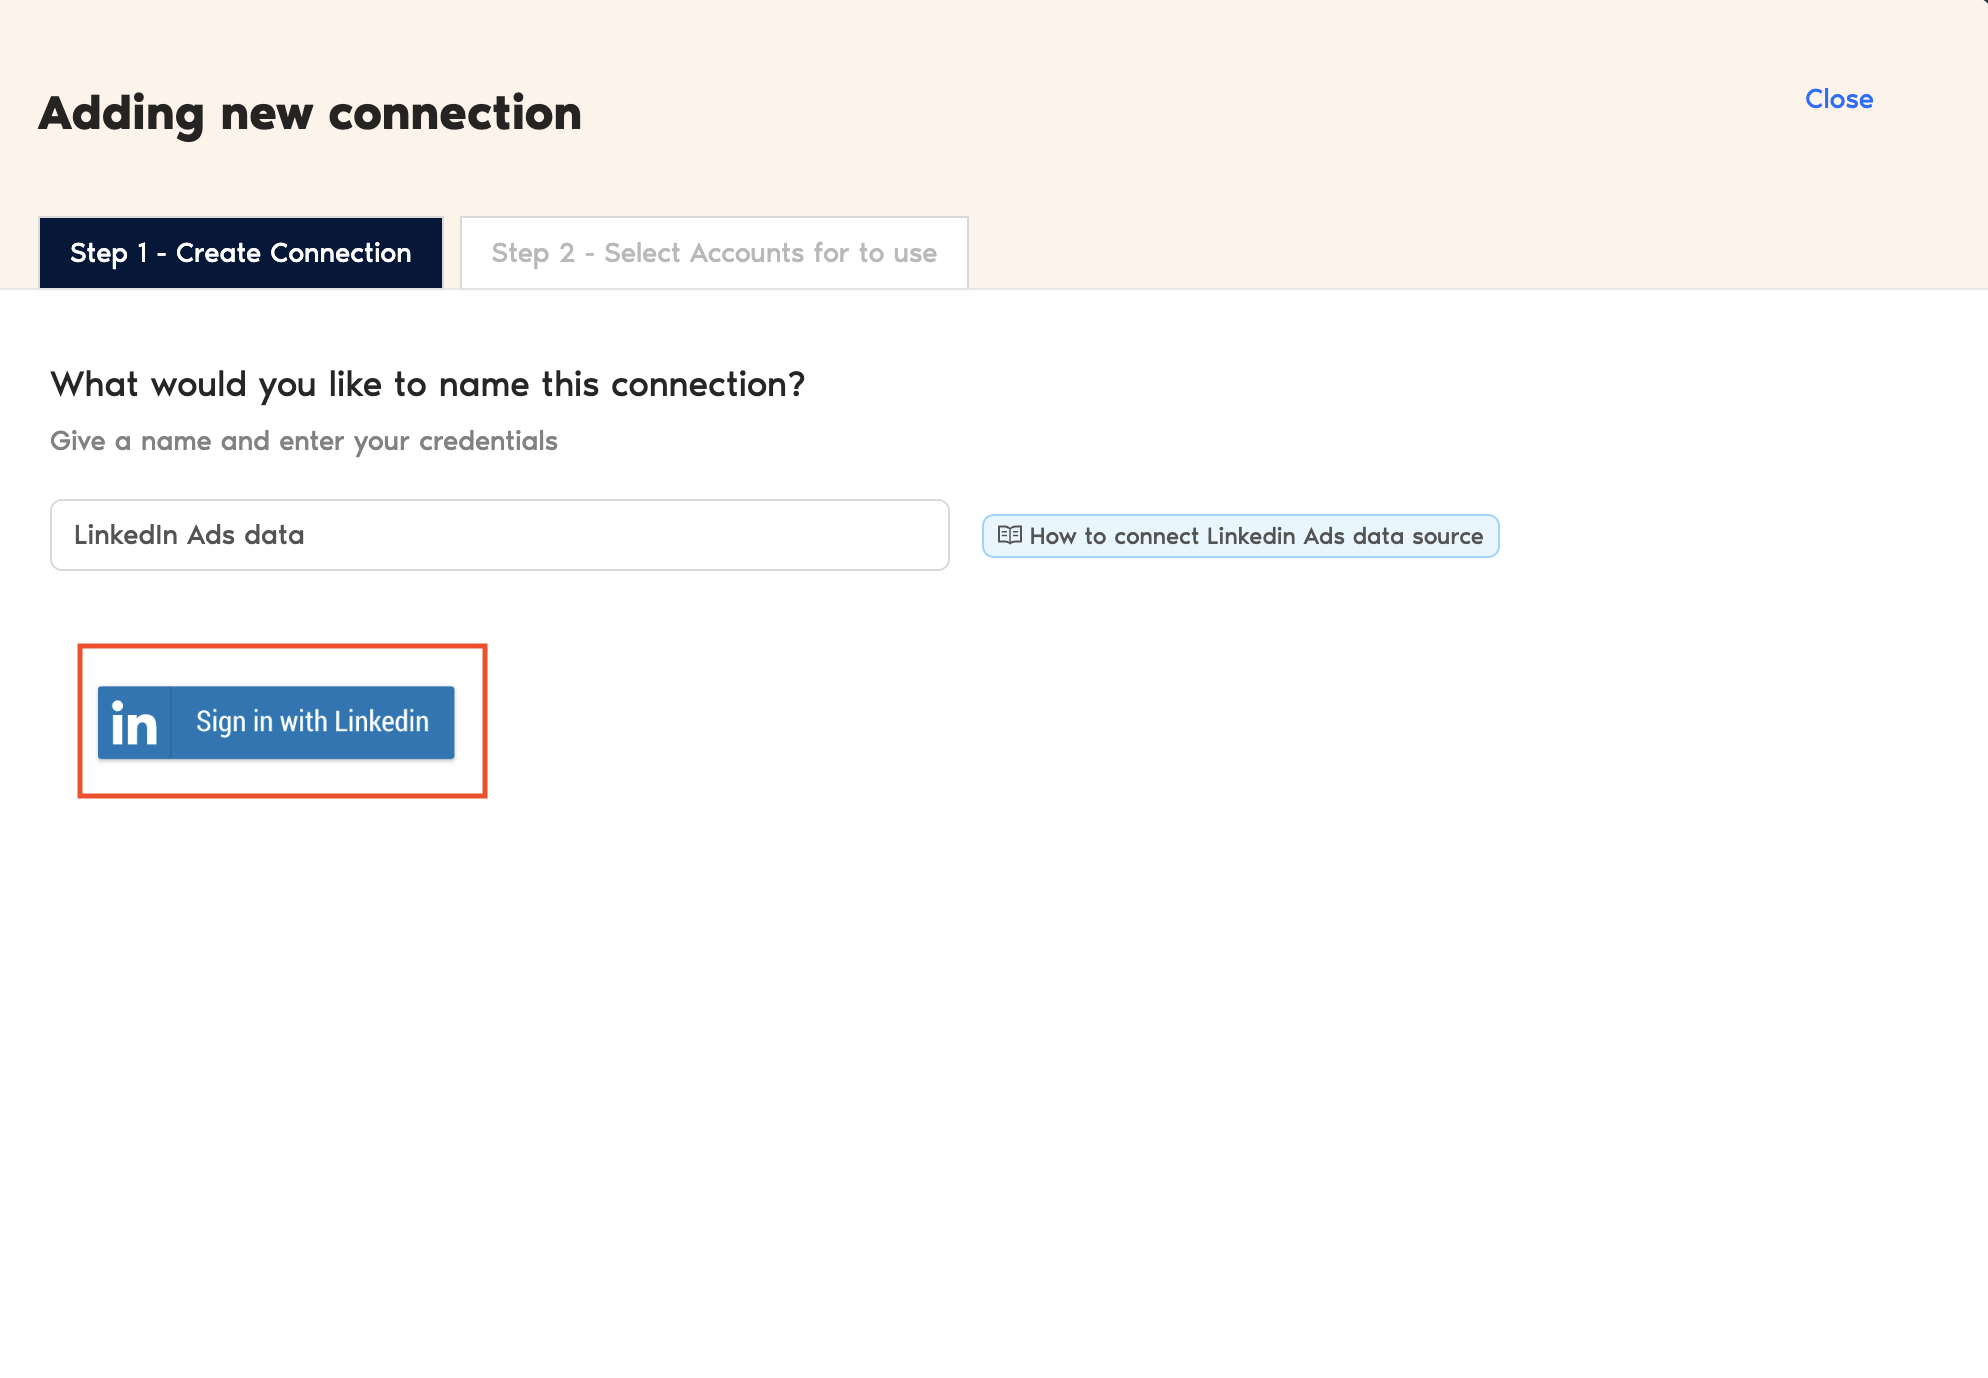Viewport: 1988px width, 1378px height.
Task: Click empty right end of name field
Action: point(880,535)
